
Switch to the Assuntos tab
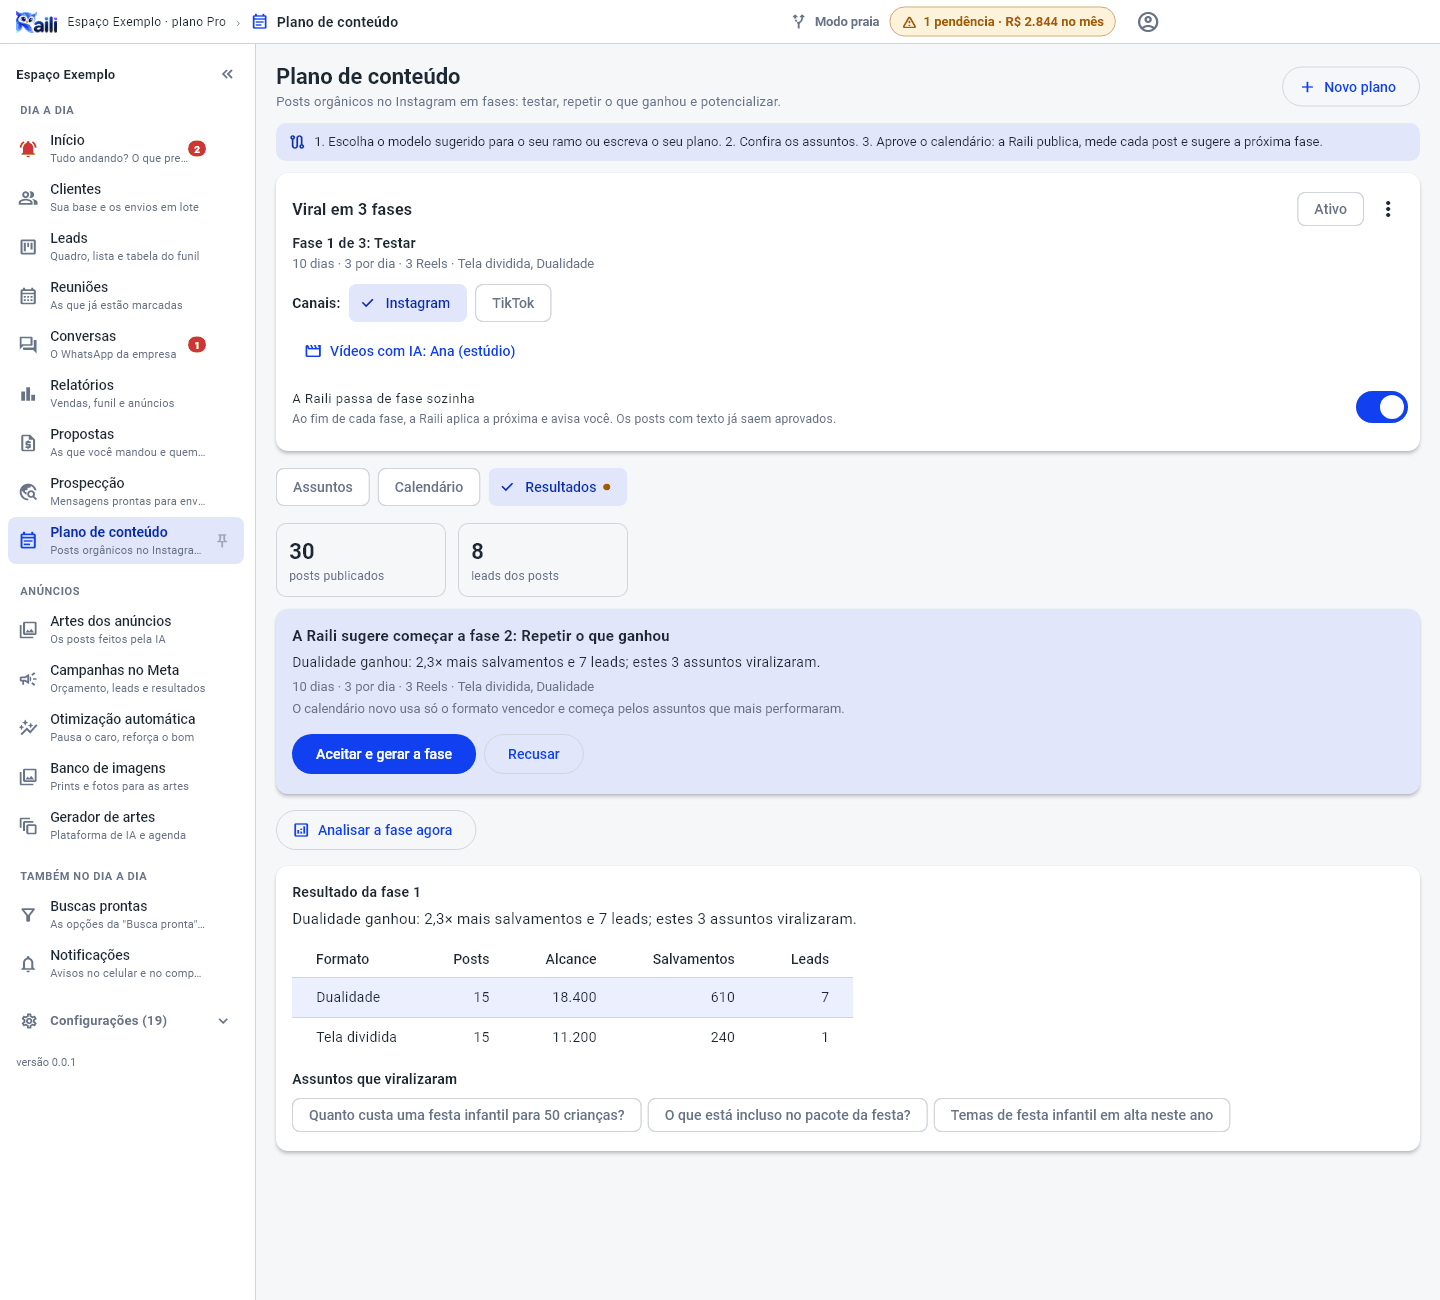tap(323, 487)
